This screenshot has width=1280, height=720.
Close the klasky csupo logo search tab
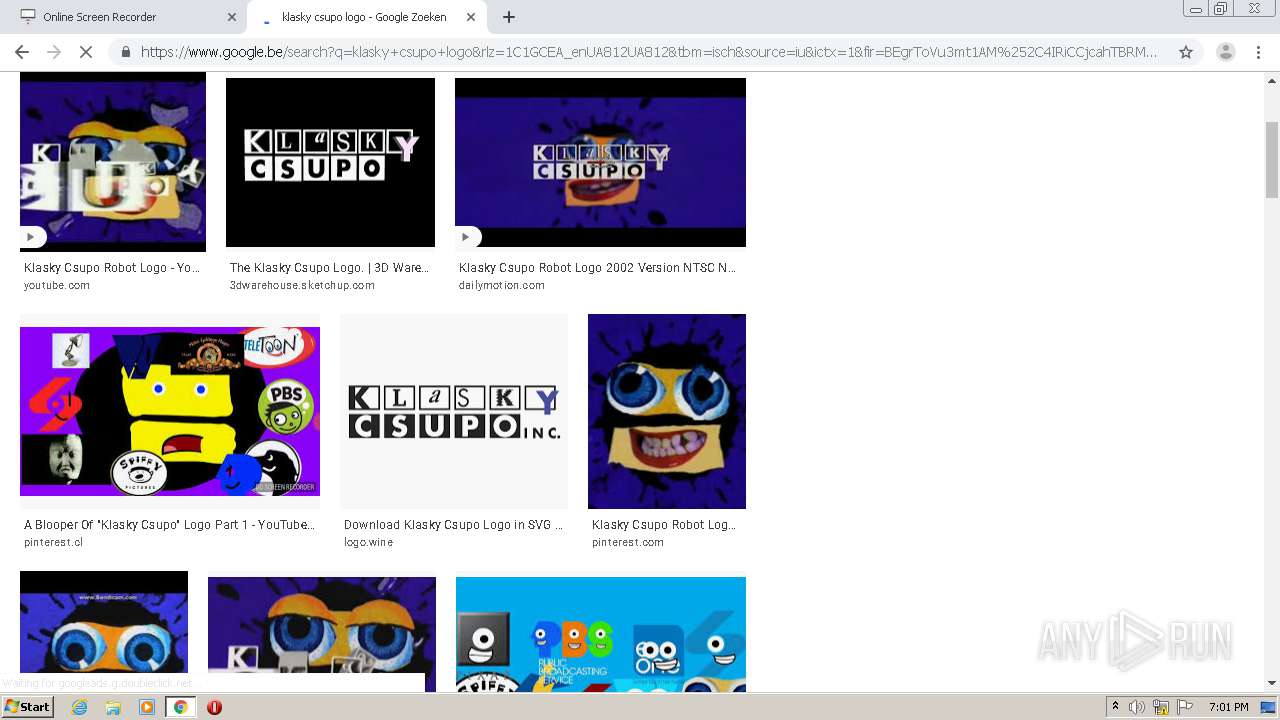point(471,17)
